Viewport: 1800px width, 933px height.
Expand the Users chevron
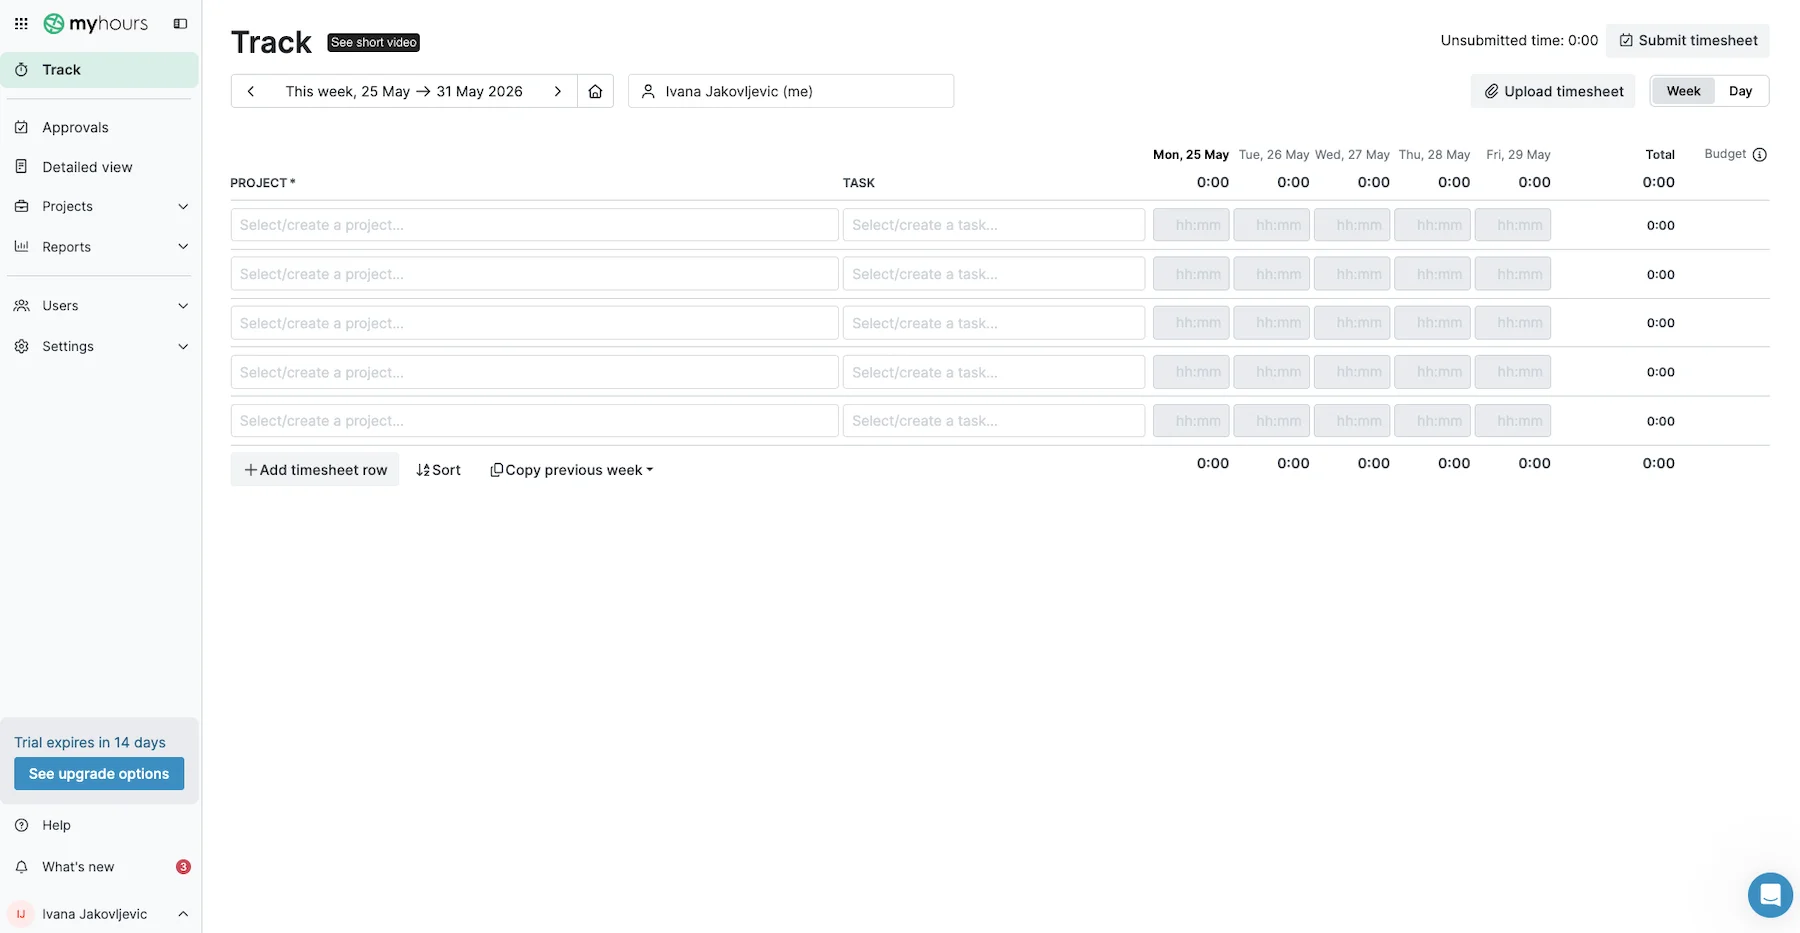[183, 306]
